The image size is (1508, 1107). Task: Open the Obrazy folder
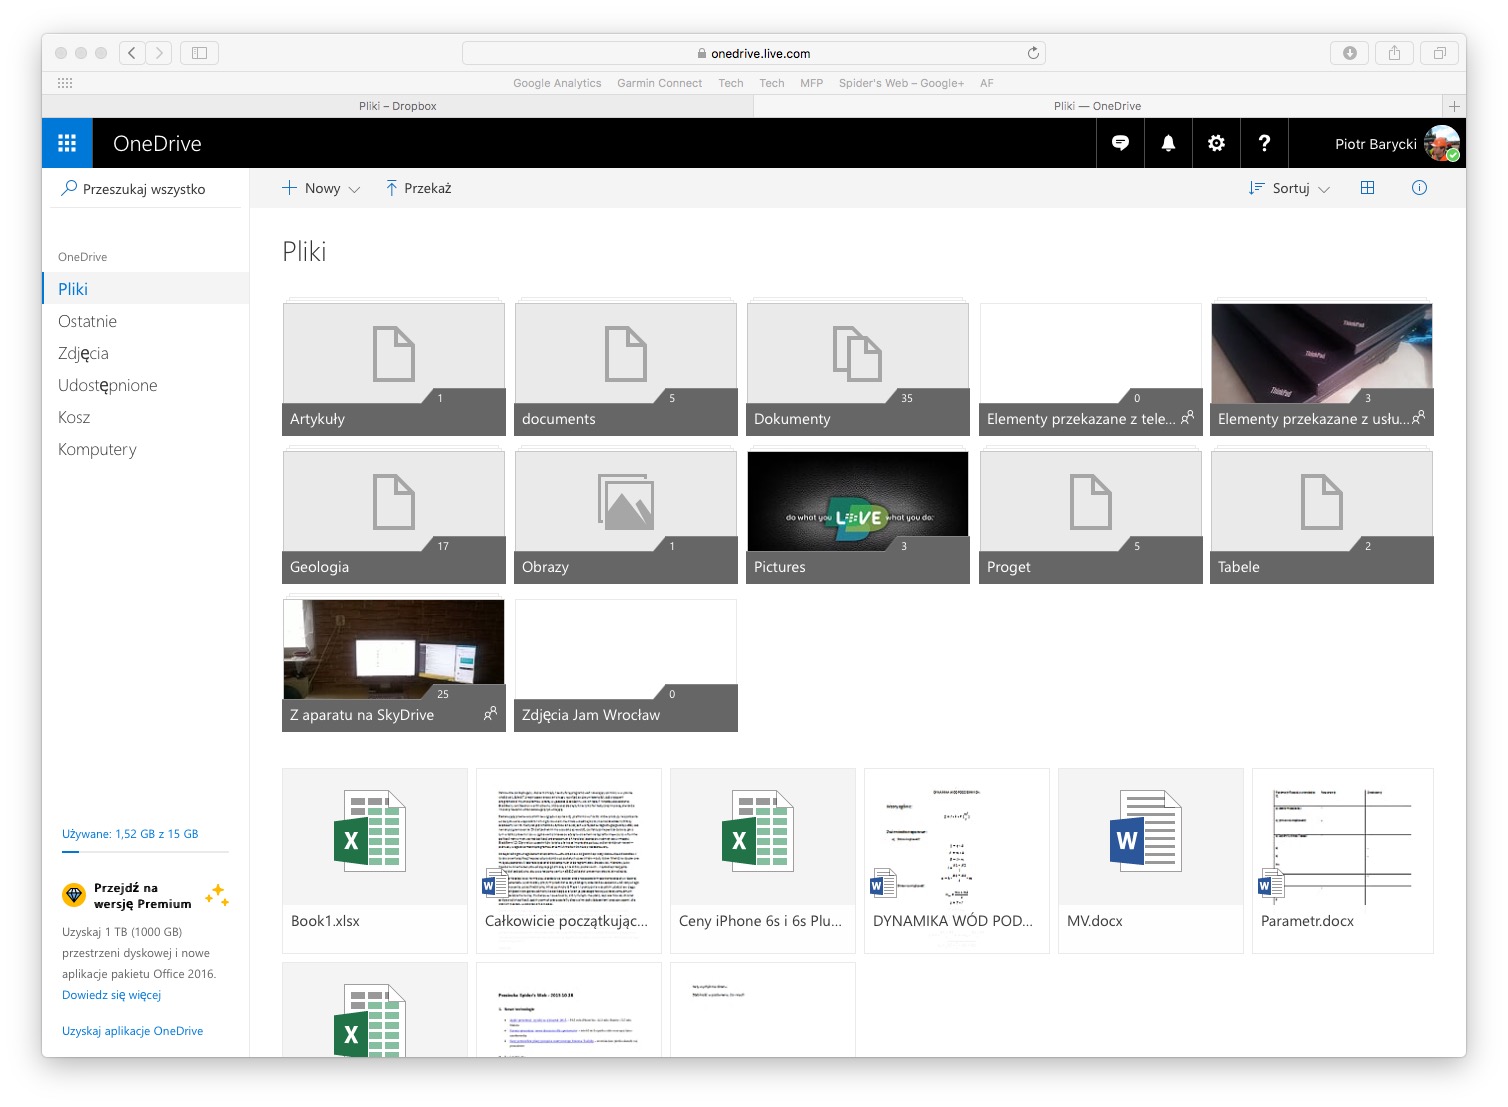[x=626, y=517]
